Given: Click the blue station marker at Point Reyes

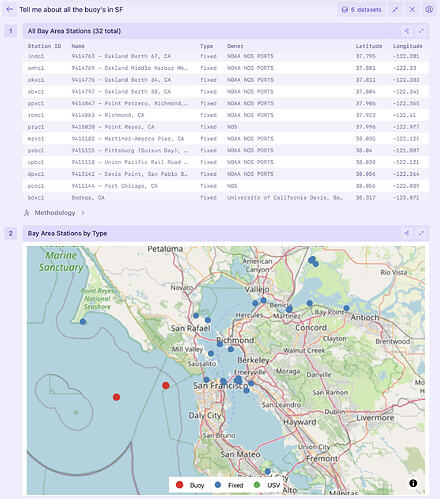Looking at the screenshot, I should (x=83, y=322).
